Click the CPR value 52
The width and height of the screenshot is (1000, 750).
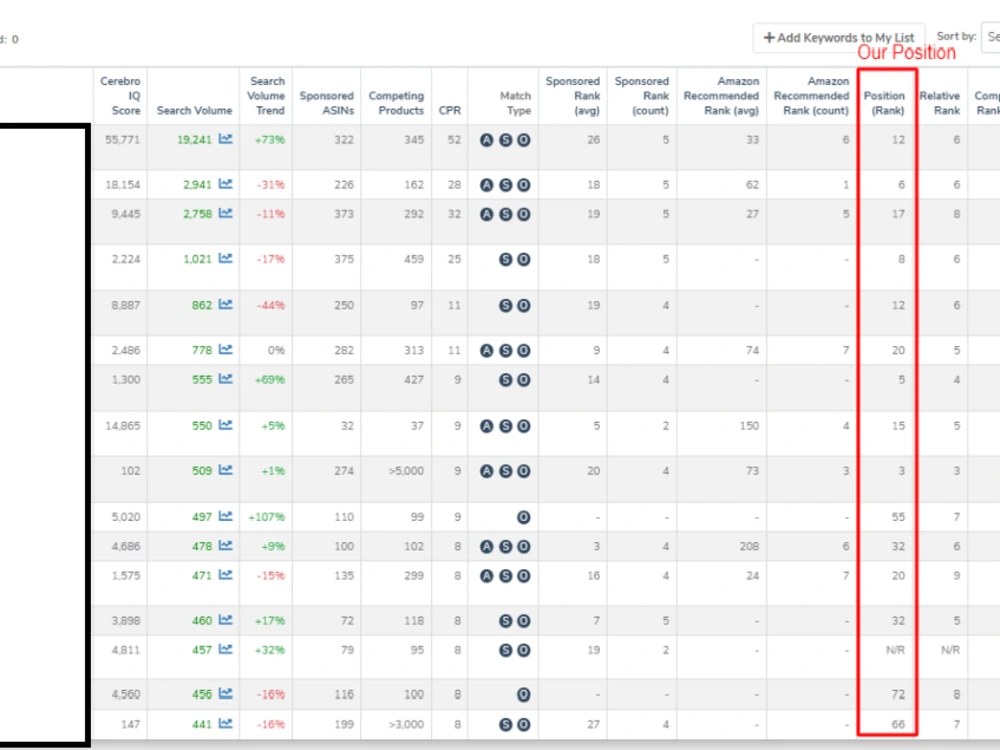point(454,140)
